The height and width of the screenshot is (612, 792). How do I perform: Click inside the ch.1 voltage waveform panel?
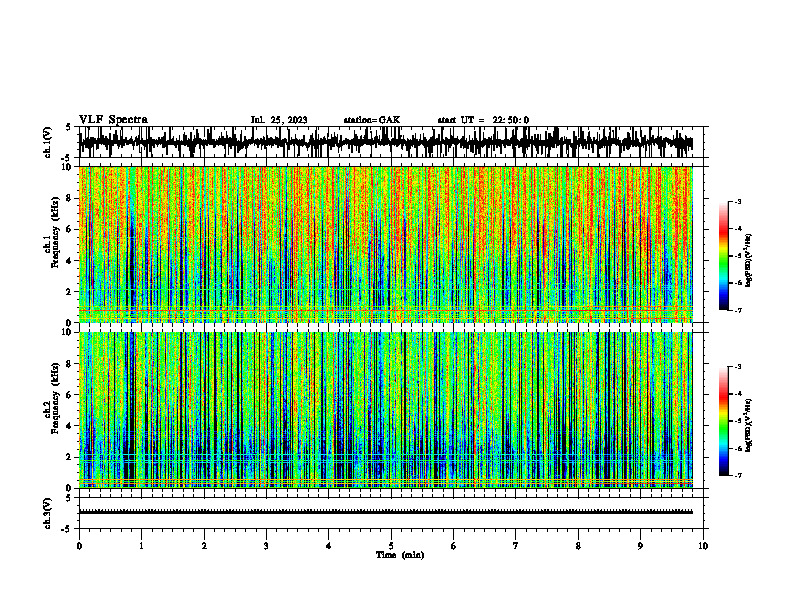point(393,142)
